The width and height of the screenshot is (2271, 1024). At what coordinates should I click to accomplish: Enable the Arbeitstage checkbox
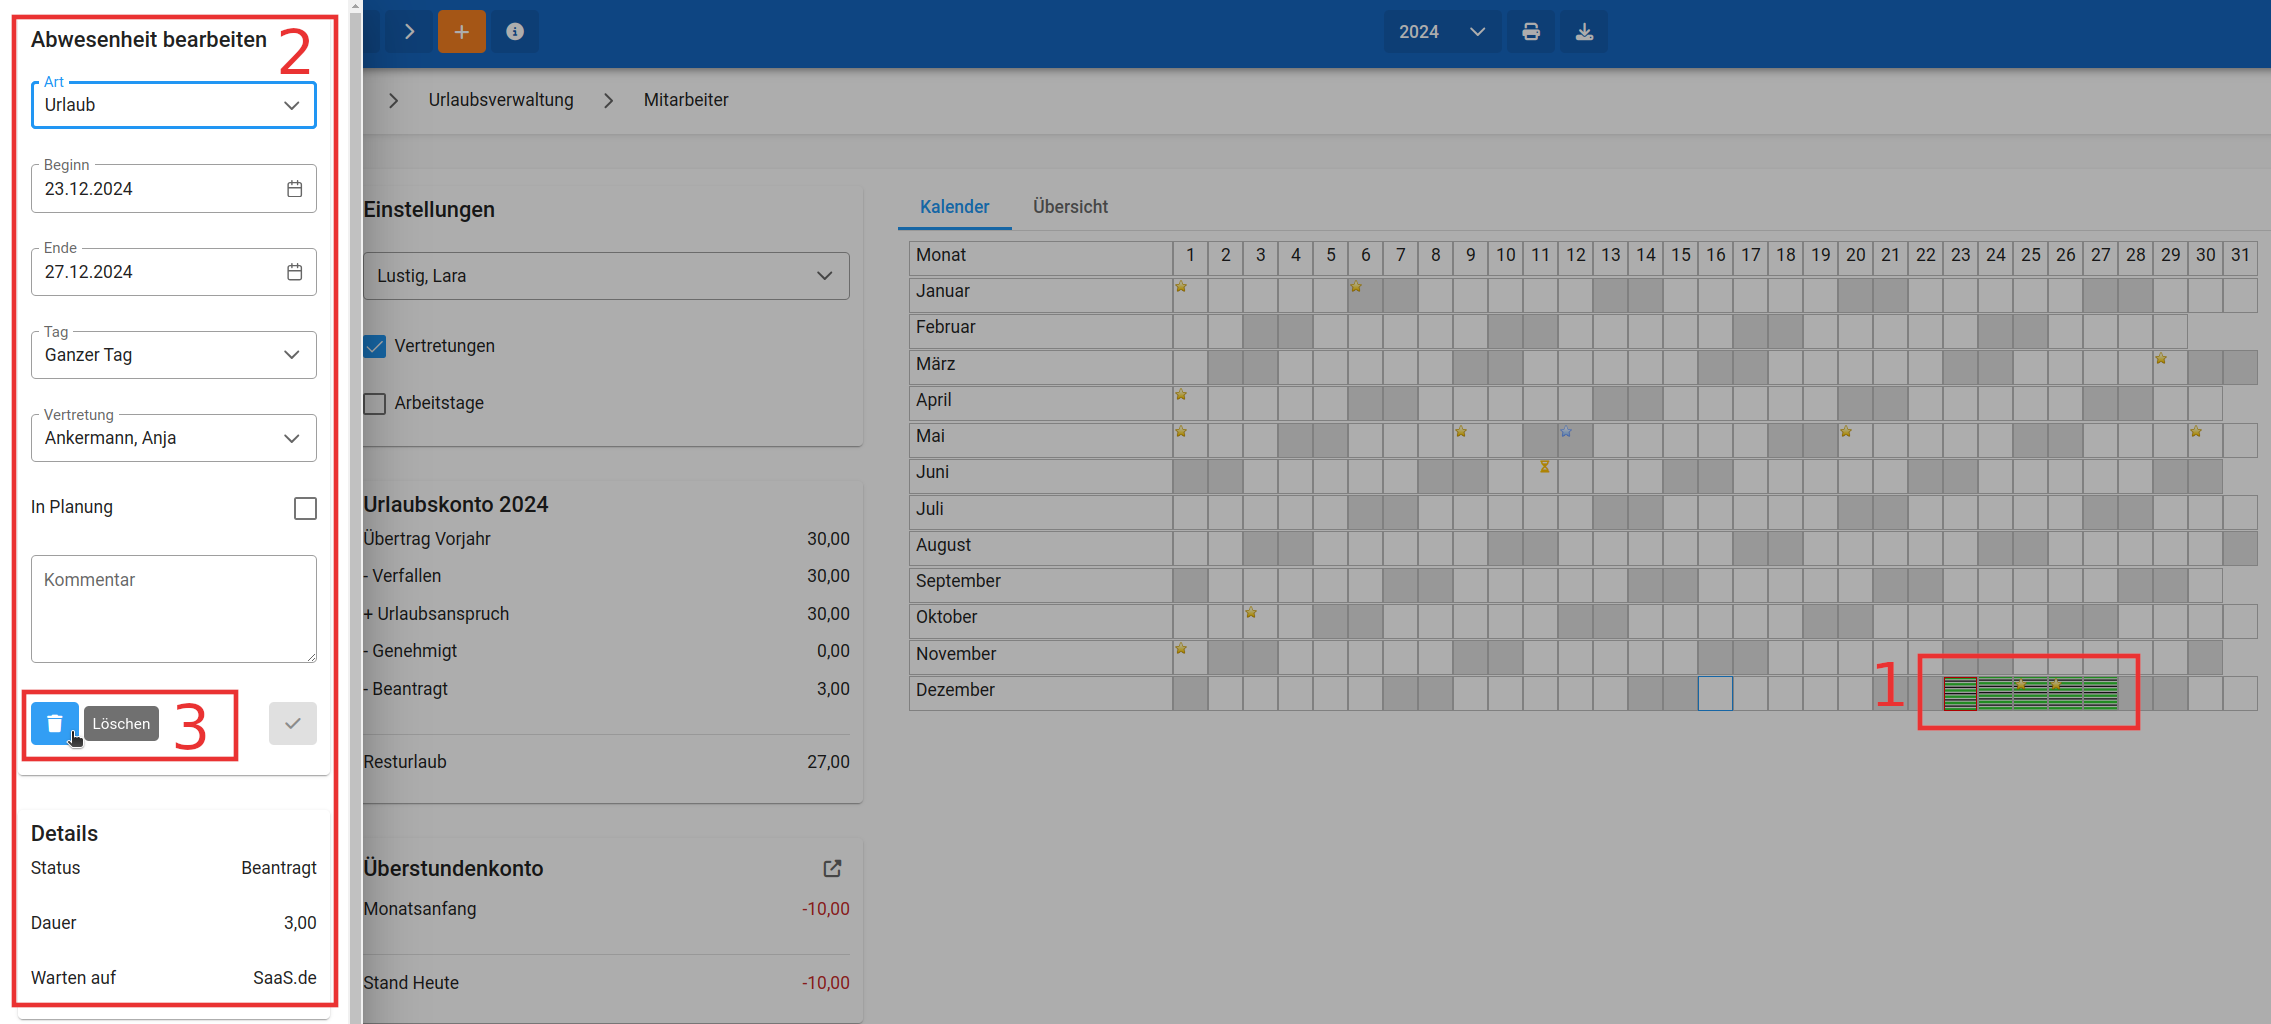click(375, 403)
